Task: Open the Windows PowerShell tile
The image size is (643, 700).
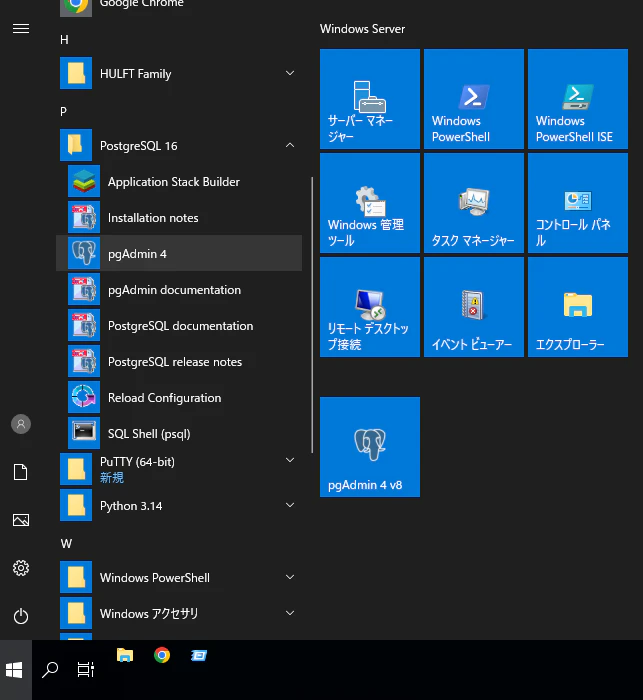Action: 474,99
